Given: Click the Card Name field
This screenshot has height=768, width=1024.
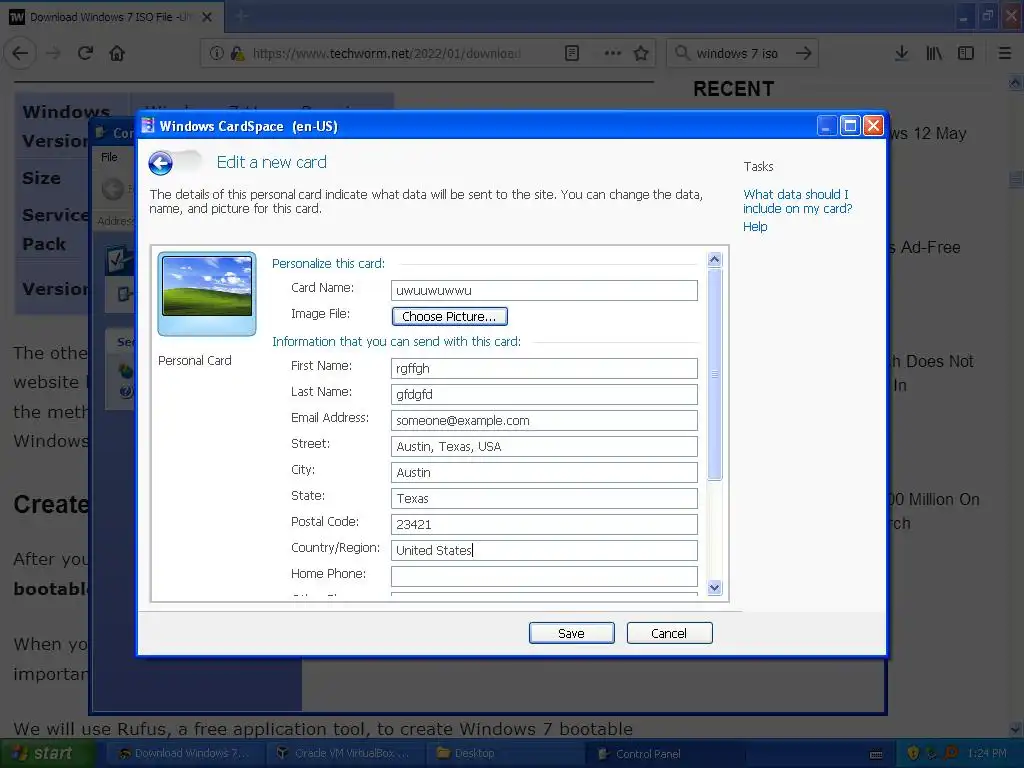Looking at the screenshot, I should coord(544,291).
